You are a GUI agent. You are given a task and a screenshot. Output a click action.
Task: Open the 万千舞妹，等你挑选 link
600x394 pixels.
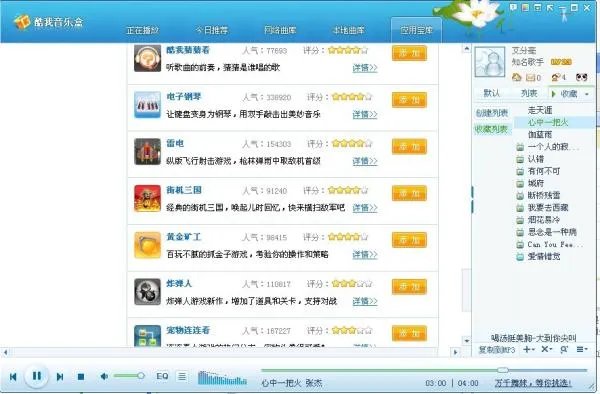click(533, 383)
